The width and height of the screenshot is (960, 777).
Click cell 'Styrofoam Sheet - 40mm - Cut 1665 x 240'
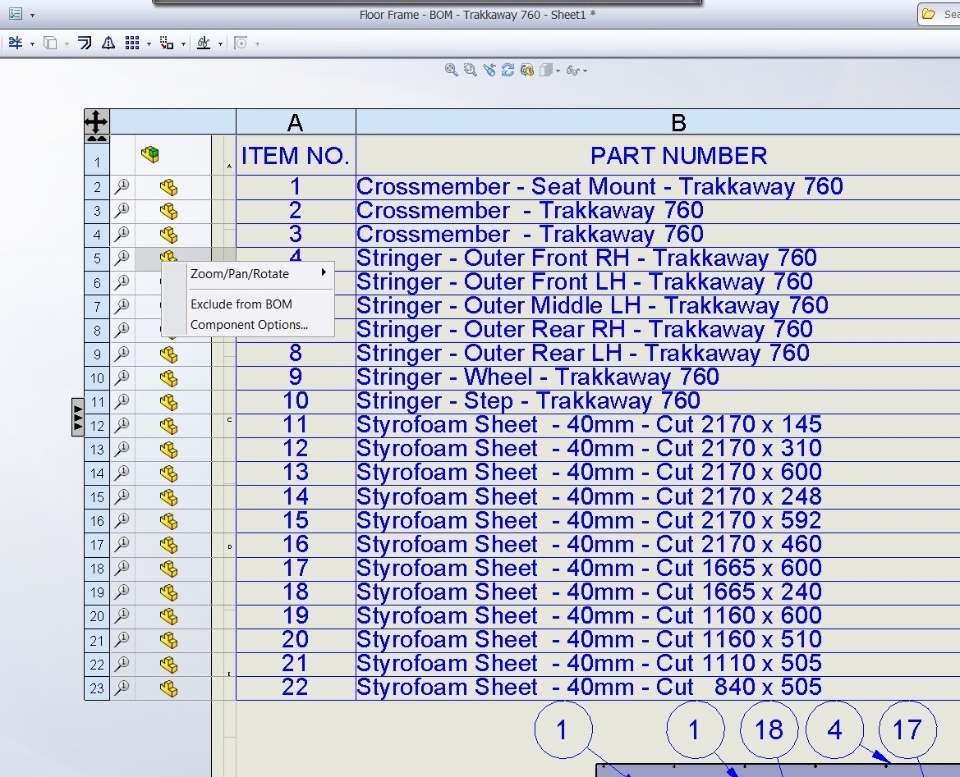point(658,593)
